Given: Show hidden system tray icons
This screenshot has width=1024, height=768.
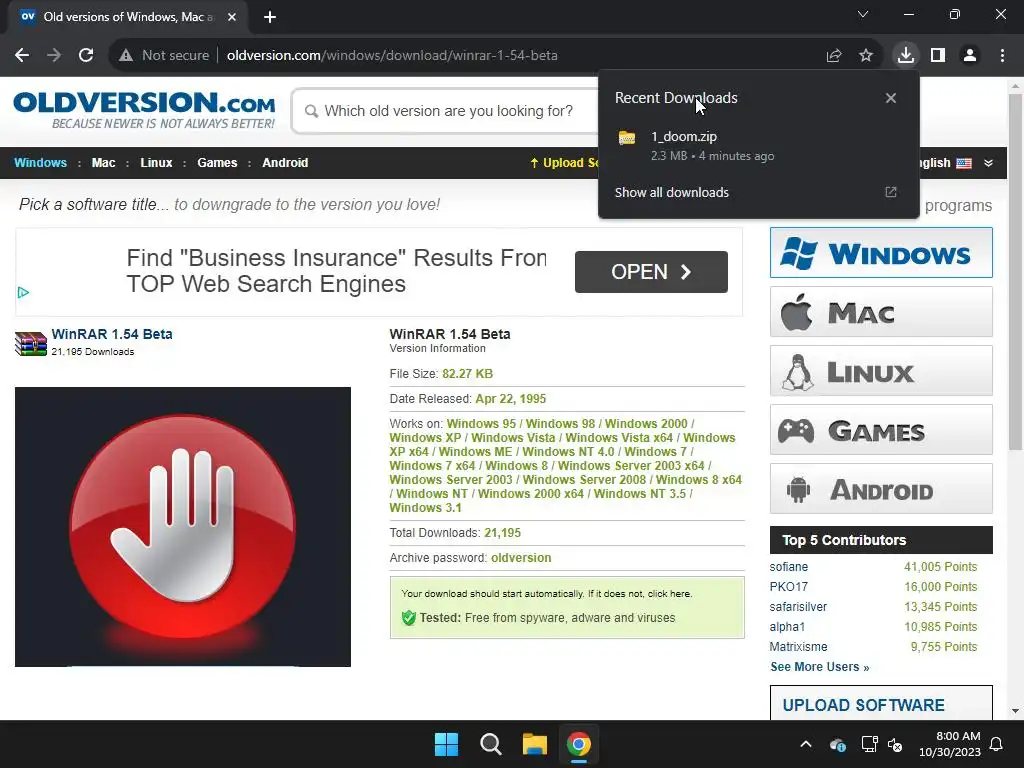Looking at the screenshot, I should tap(806, 744).
